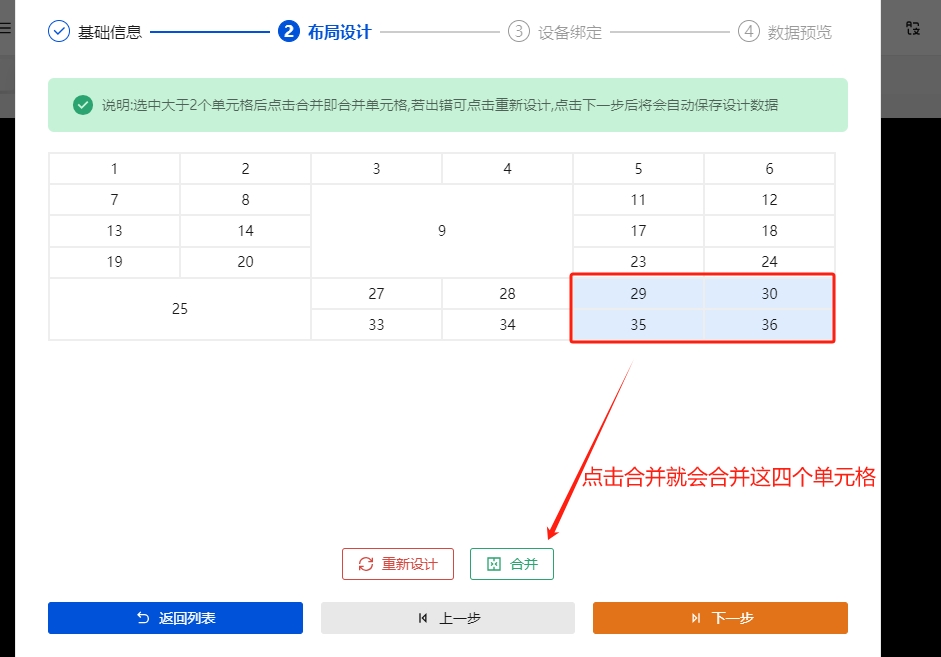Deselect the highlighted cell 30
The image size is (941, 657).
[768, 293]
